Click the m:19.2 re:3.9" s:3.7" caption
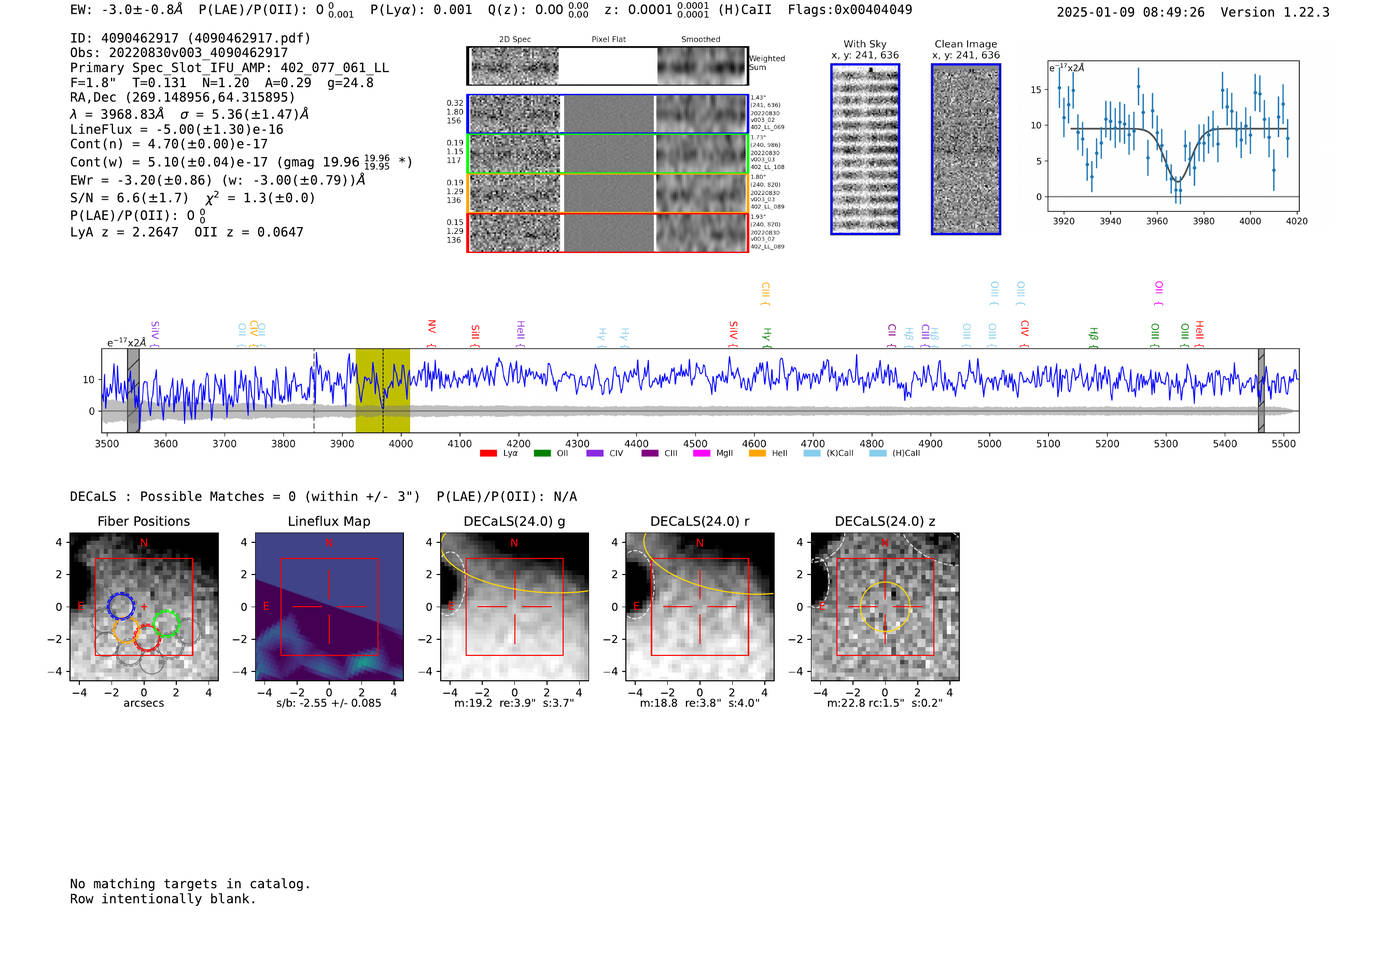 (x=514, y=703)
